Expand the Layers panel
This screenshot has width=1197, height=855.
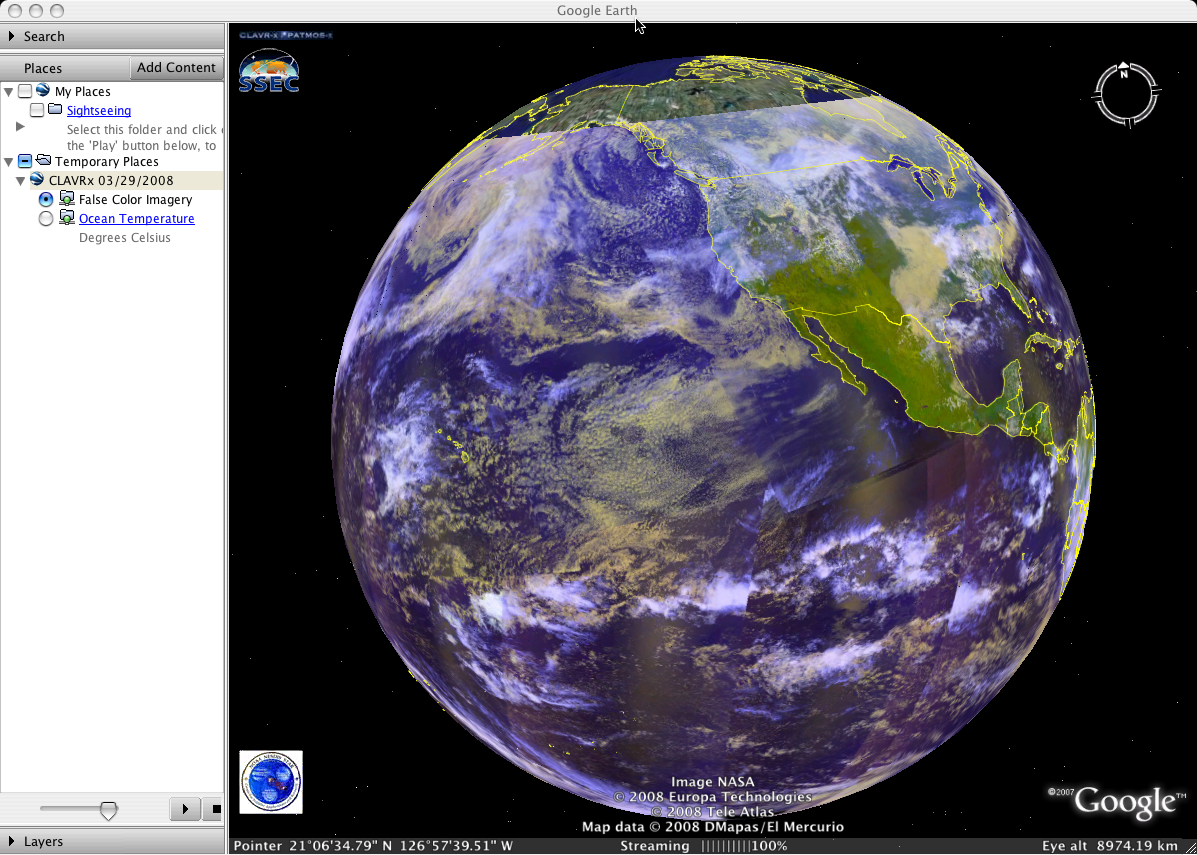[x=11, y=841]
